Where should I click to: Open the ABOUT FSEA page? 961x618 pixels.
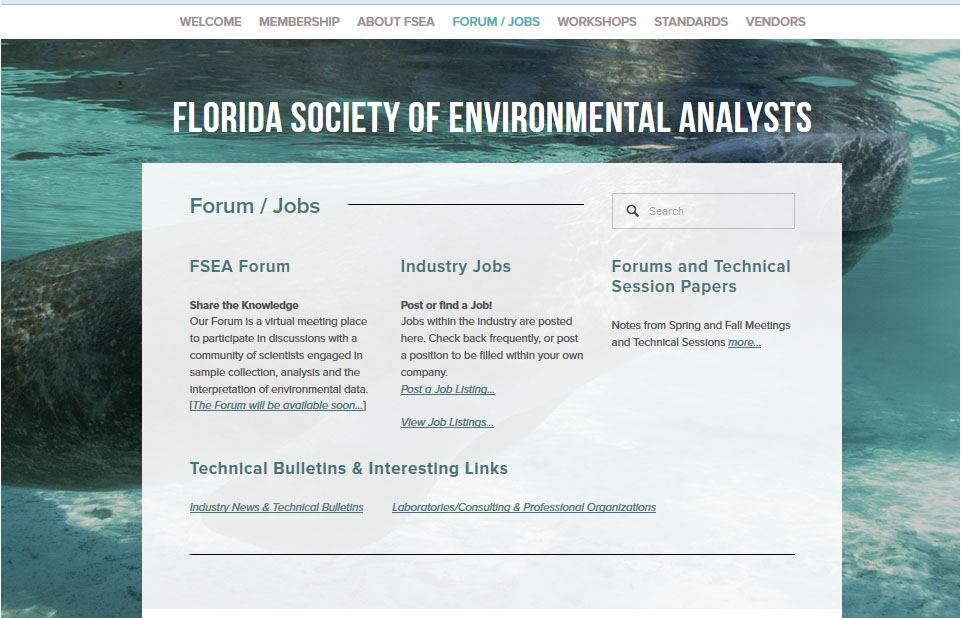[x=396, y=21]
